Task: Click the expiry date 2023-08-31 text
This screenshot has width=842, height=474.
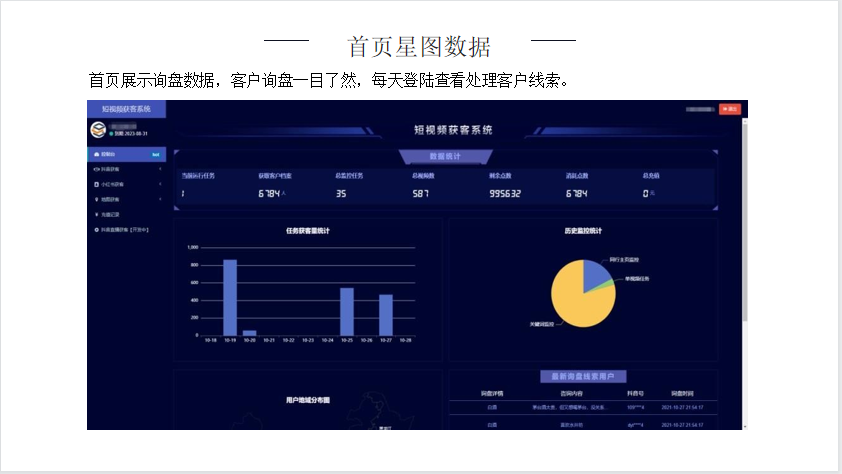Action: tap(134, 134)
